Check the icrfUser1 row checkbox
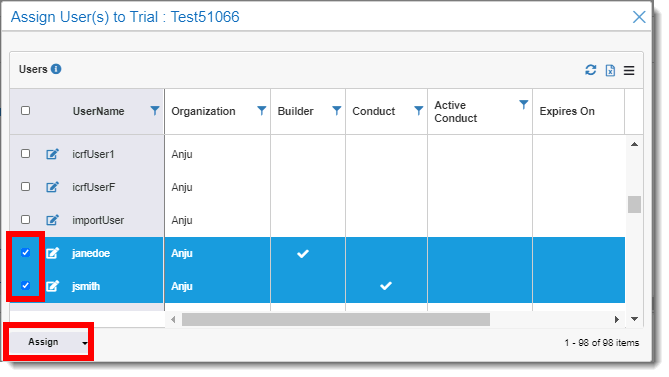The width and height of the screenshot is (669, 377). coord(26,153)
